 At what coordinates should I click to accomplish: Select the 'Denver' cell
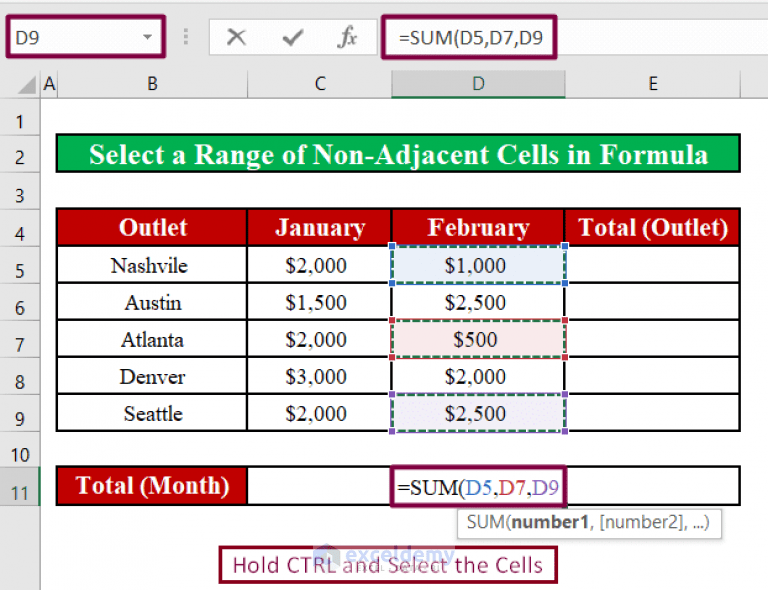click(152, 376)
